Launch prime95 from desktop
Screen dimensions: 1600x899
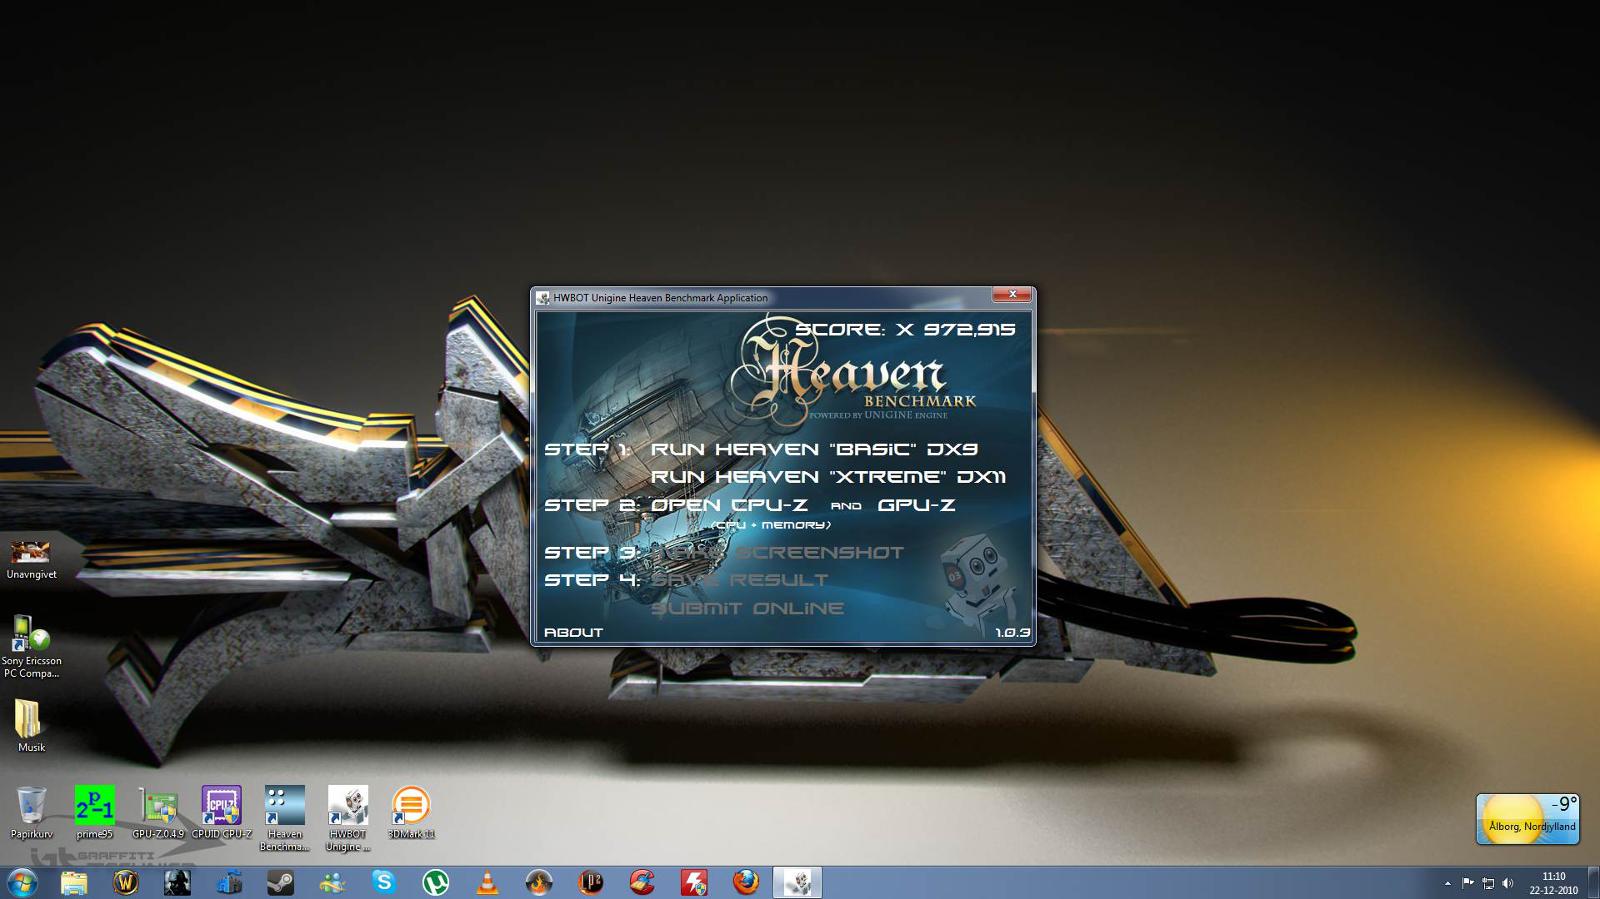click(94, 812)
